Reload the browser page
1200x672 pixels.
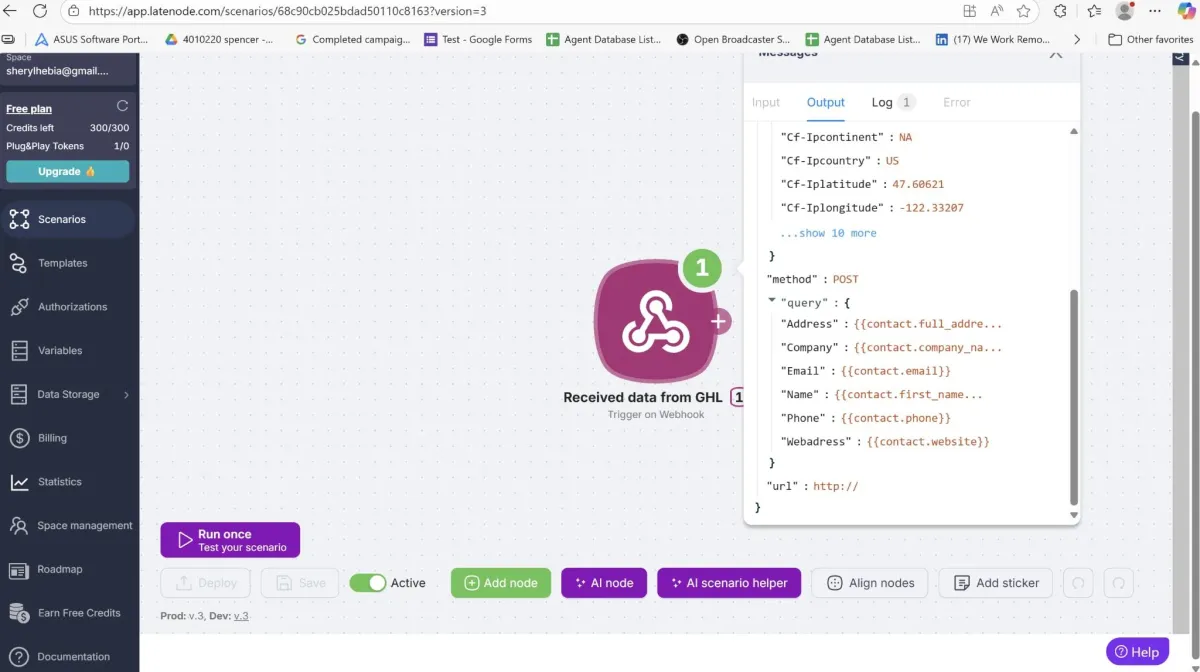(x=40, y=11)
